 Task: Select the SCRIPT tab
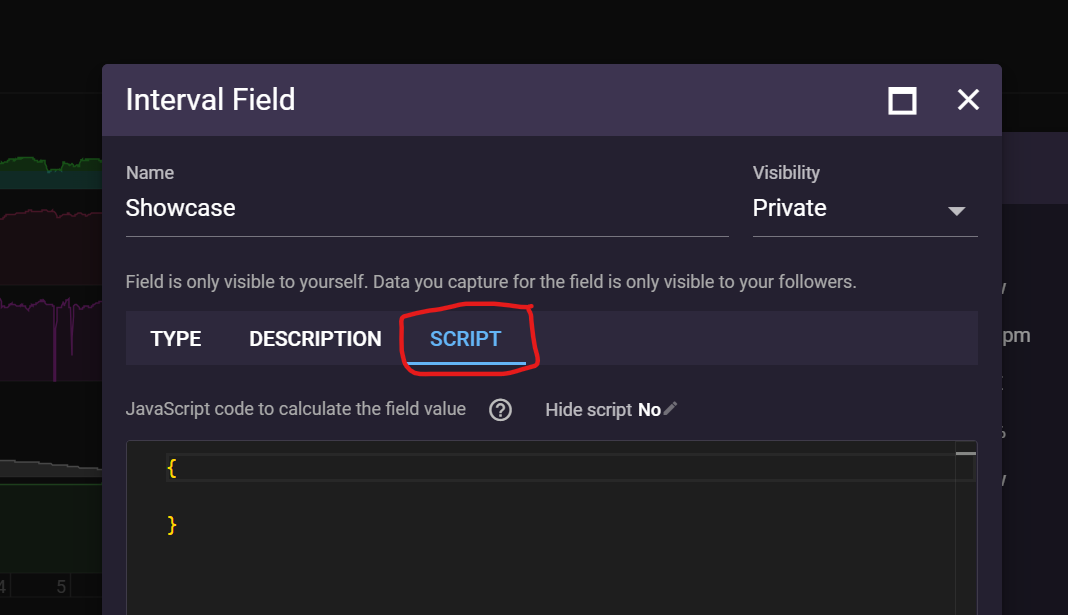click(x=466, y=338)
